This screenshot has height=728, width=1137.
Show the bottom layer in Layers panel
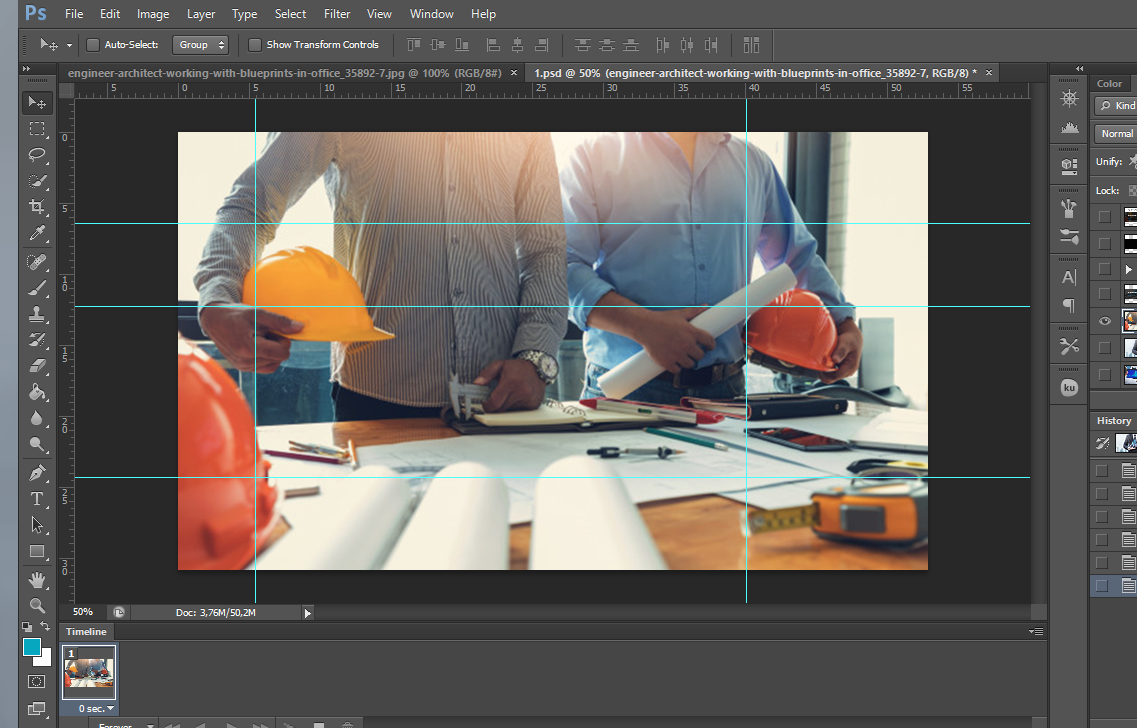point(1104,374)
